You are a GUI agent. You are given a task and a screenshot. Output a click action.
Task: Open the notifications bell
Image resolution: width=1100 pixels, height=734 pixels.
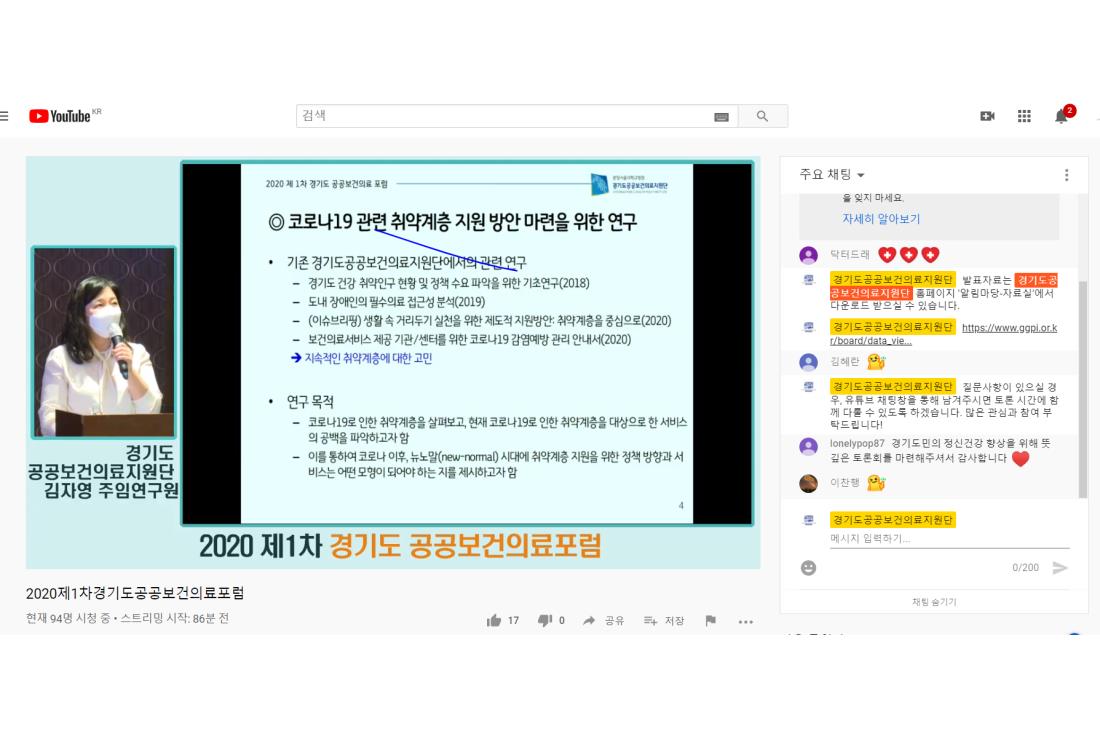[x=1061, y=116]
